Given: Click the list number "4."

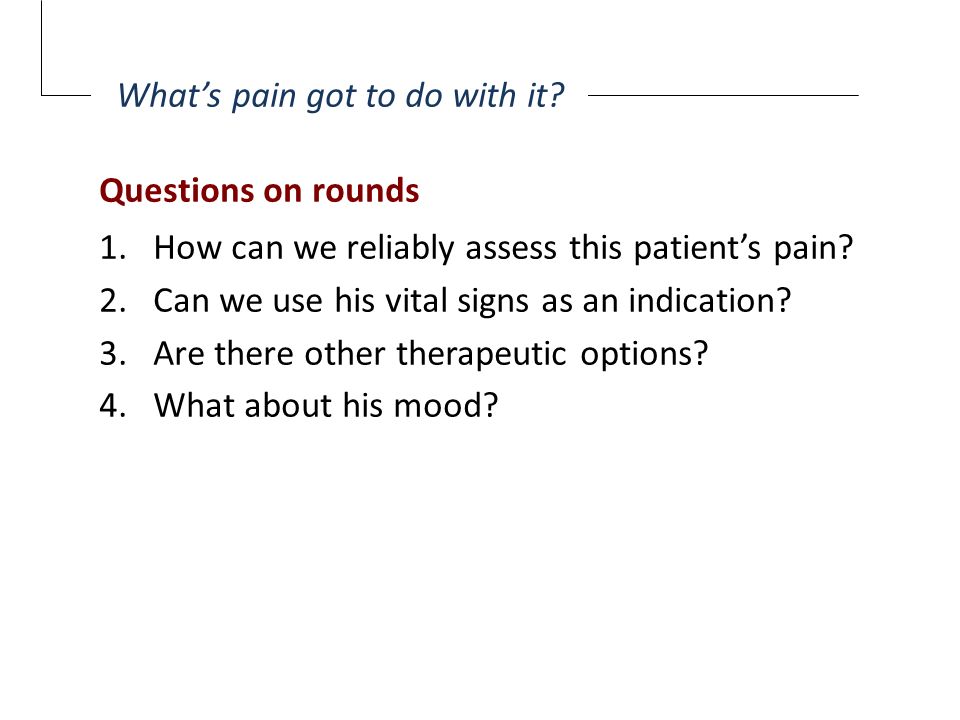Looking at the screenshot, I should (113, 405).
